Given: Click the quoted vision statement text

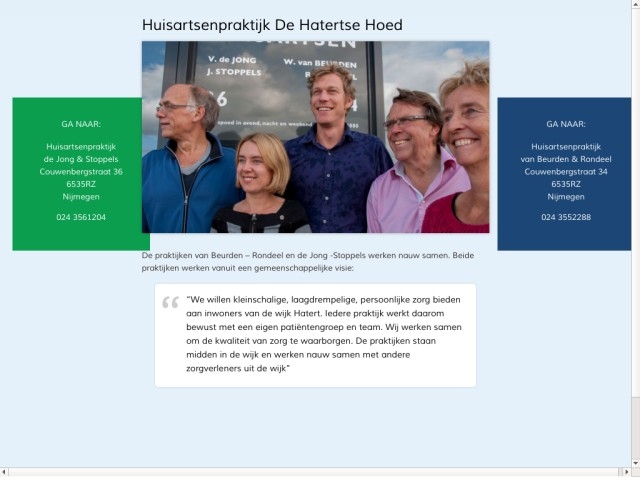Looking at the screenshot, I should coord(322,334).
